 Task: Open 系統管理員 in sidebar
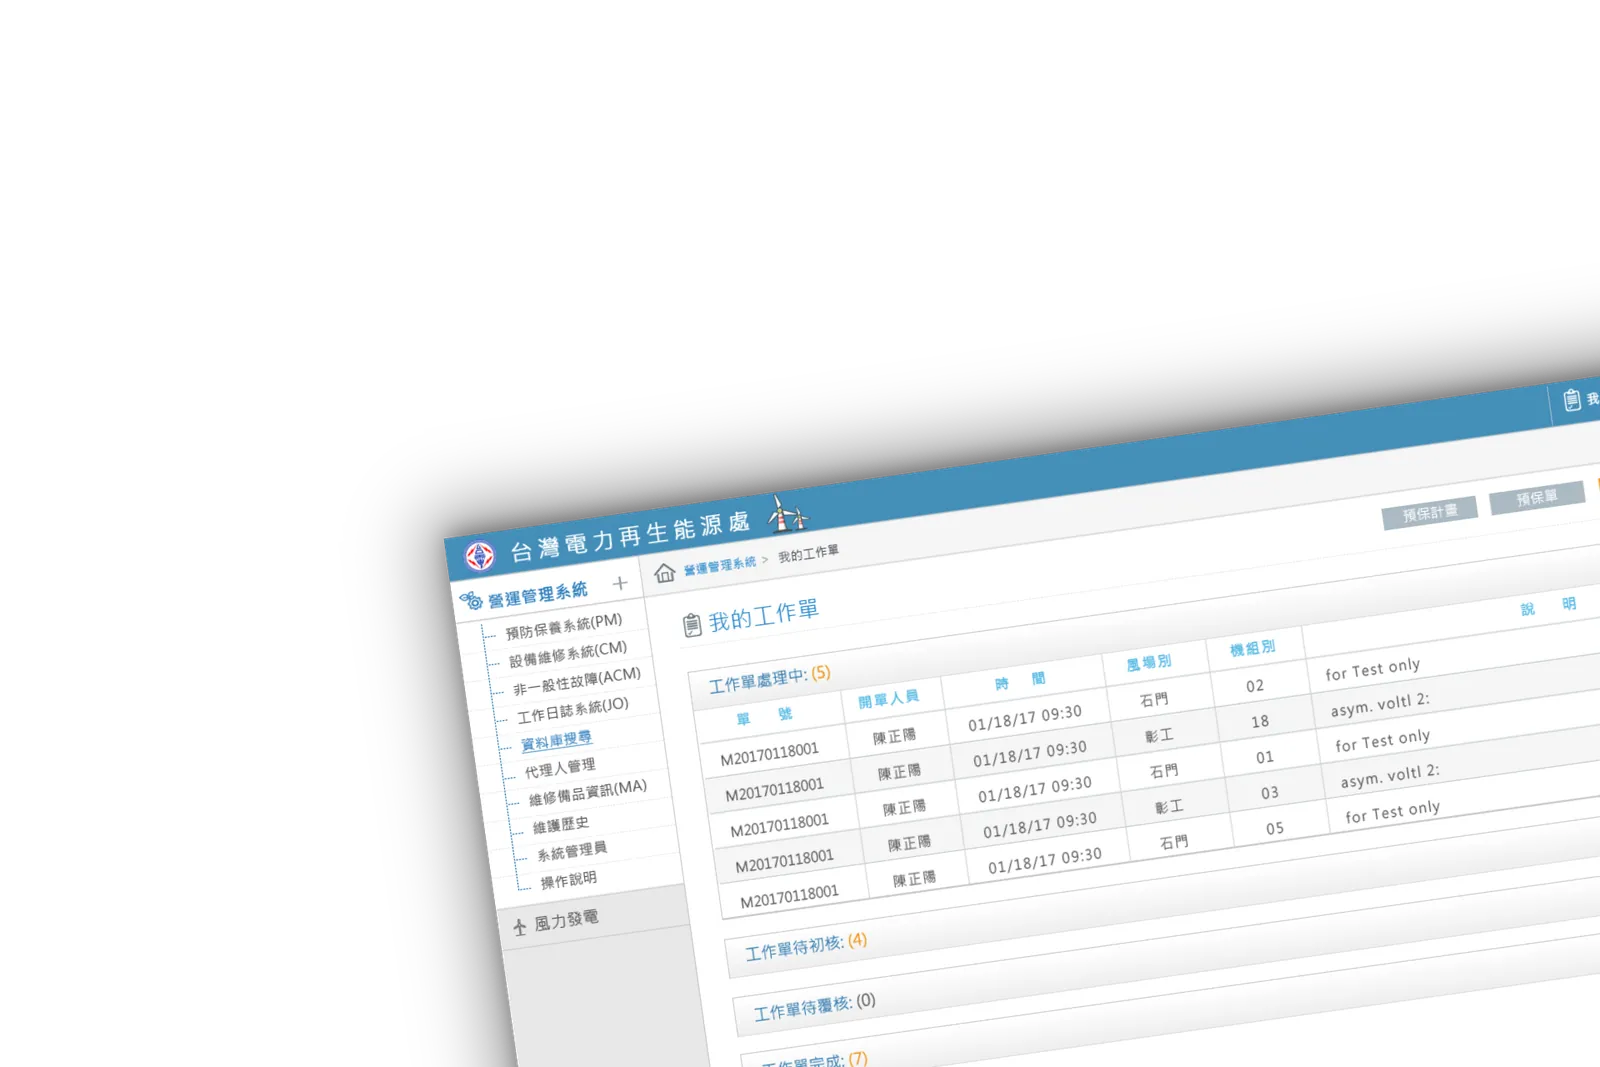[x=572, y=851]
